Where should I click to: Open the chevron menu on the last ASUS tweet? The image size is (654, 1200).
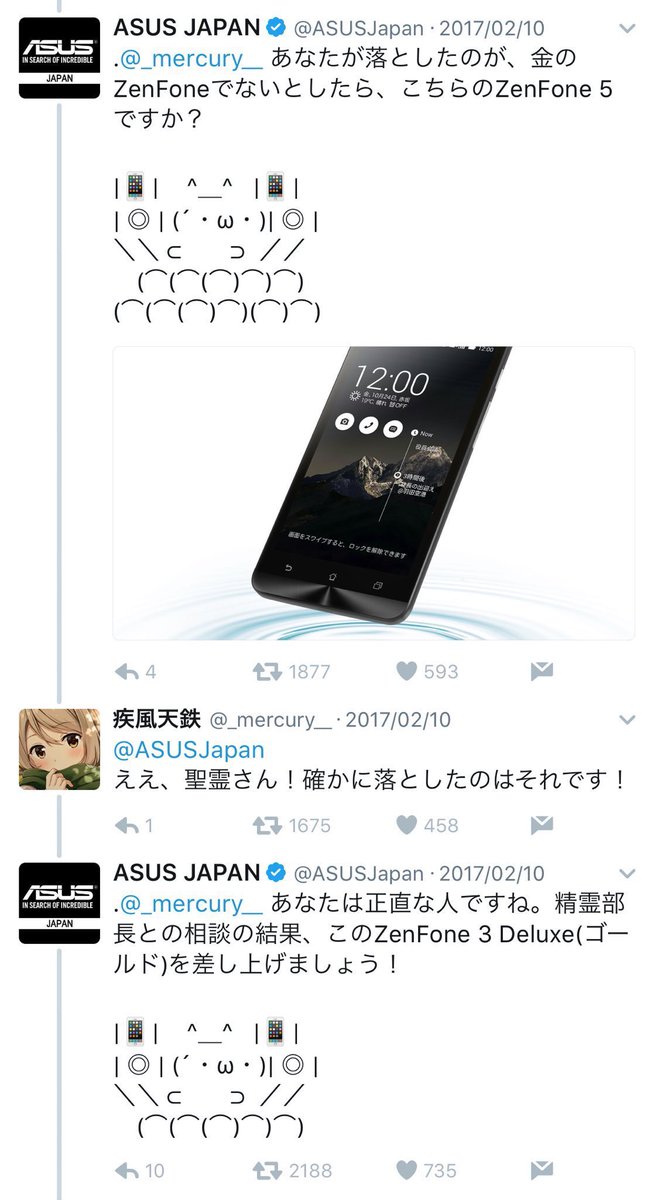pos(627,873)
